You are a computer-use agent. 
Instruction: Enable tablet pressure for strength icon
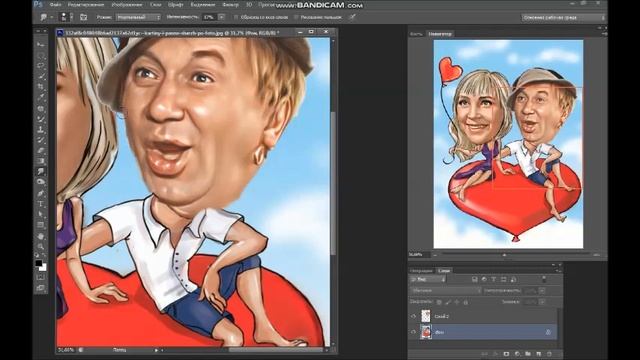352,17
